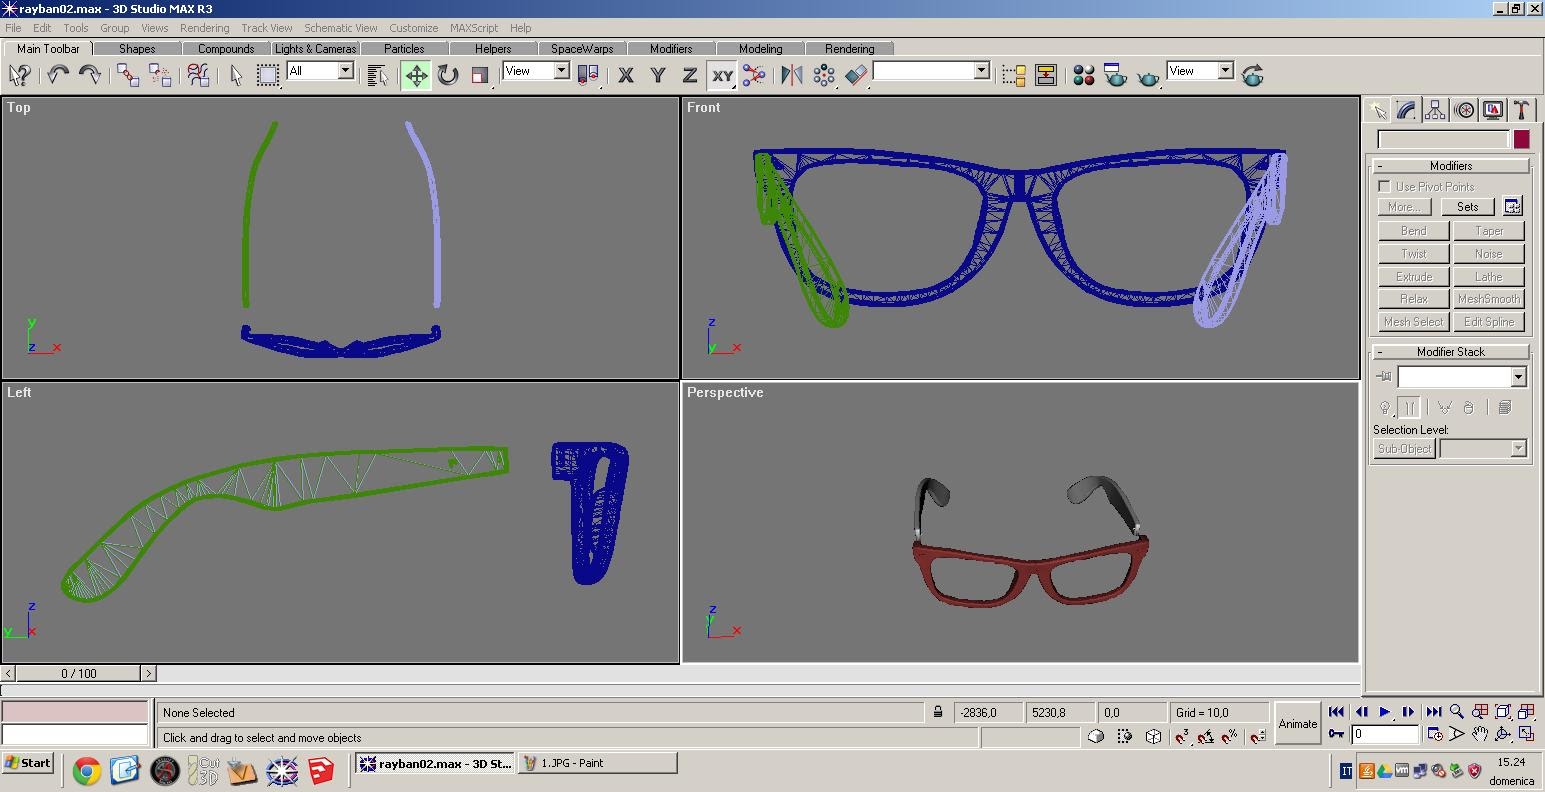Switch to the 1.JPG - Paint taskbar window
The width and height of the screenshot is (1545, 792).
click(x=597, y=763)
